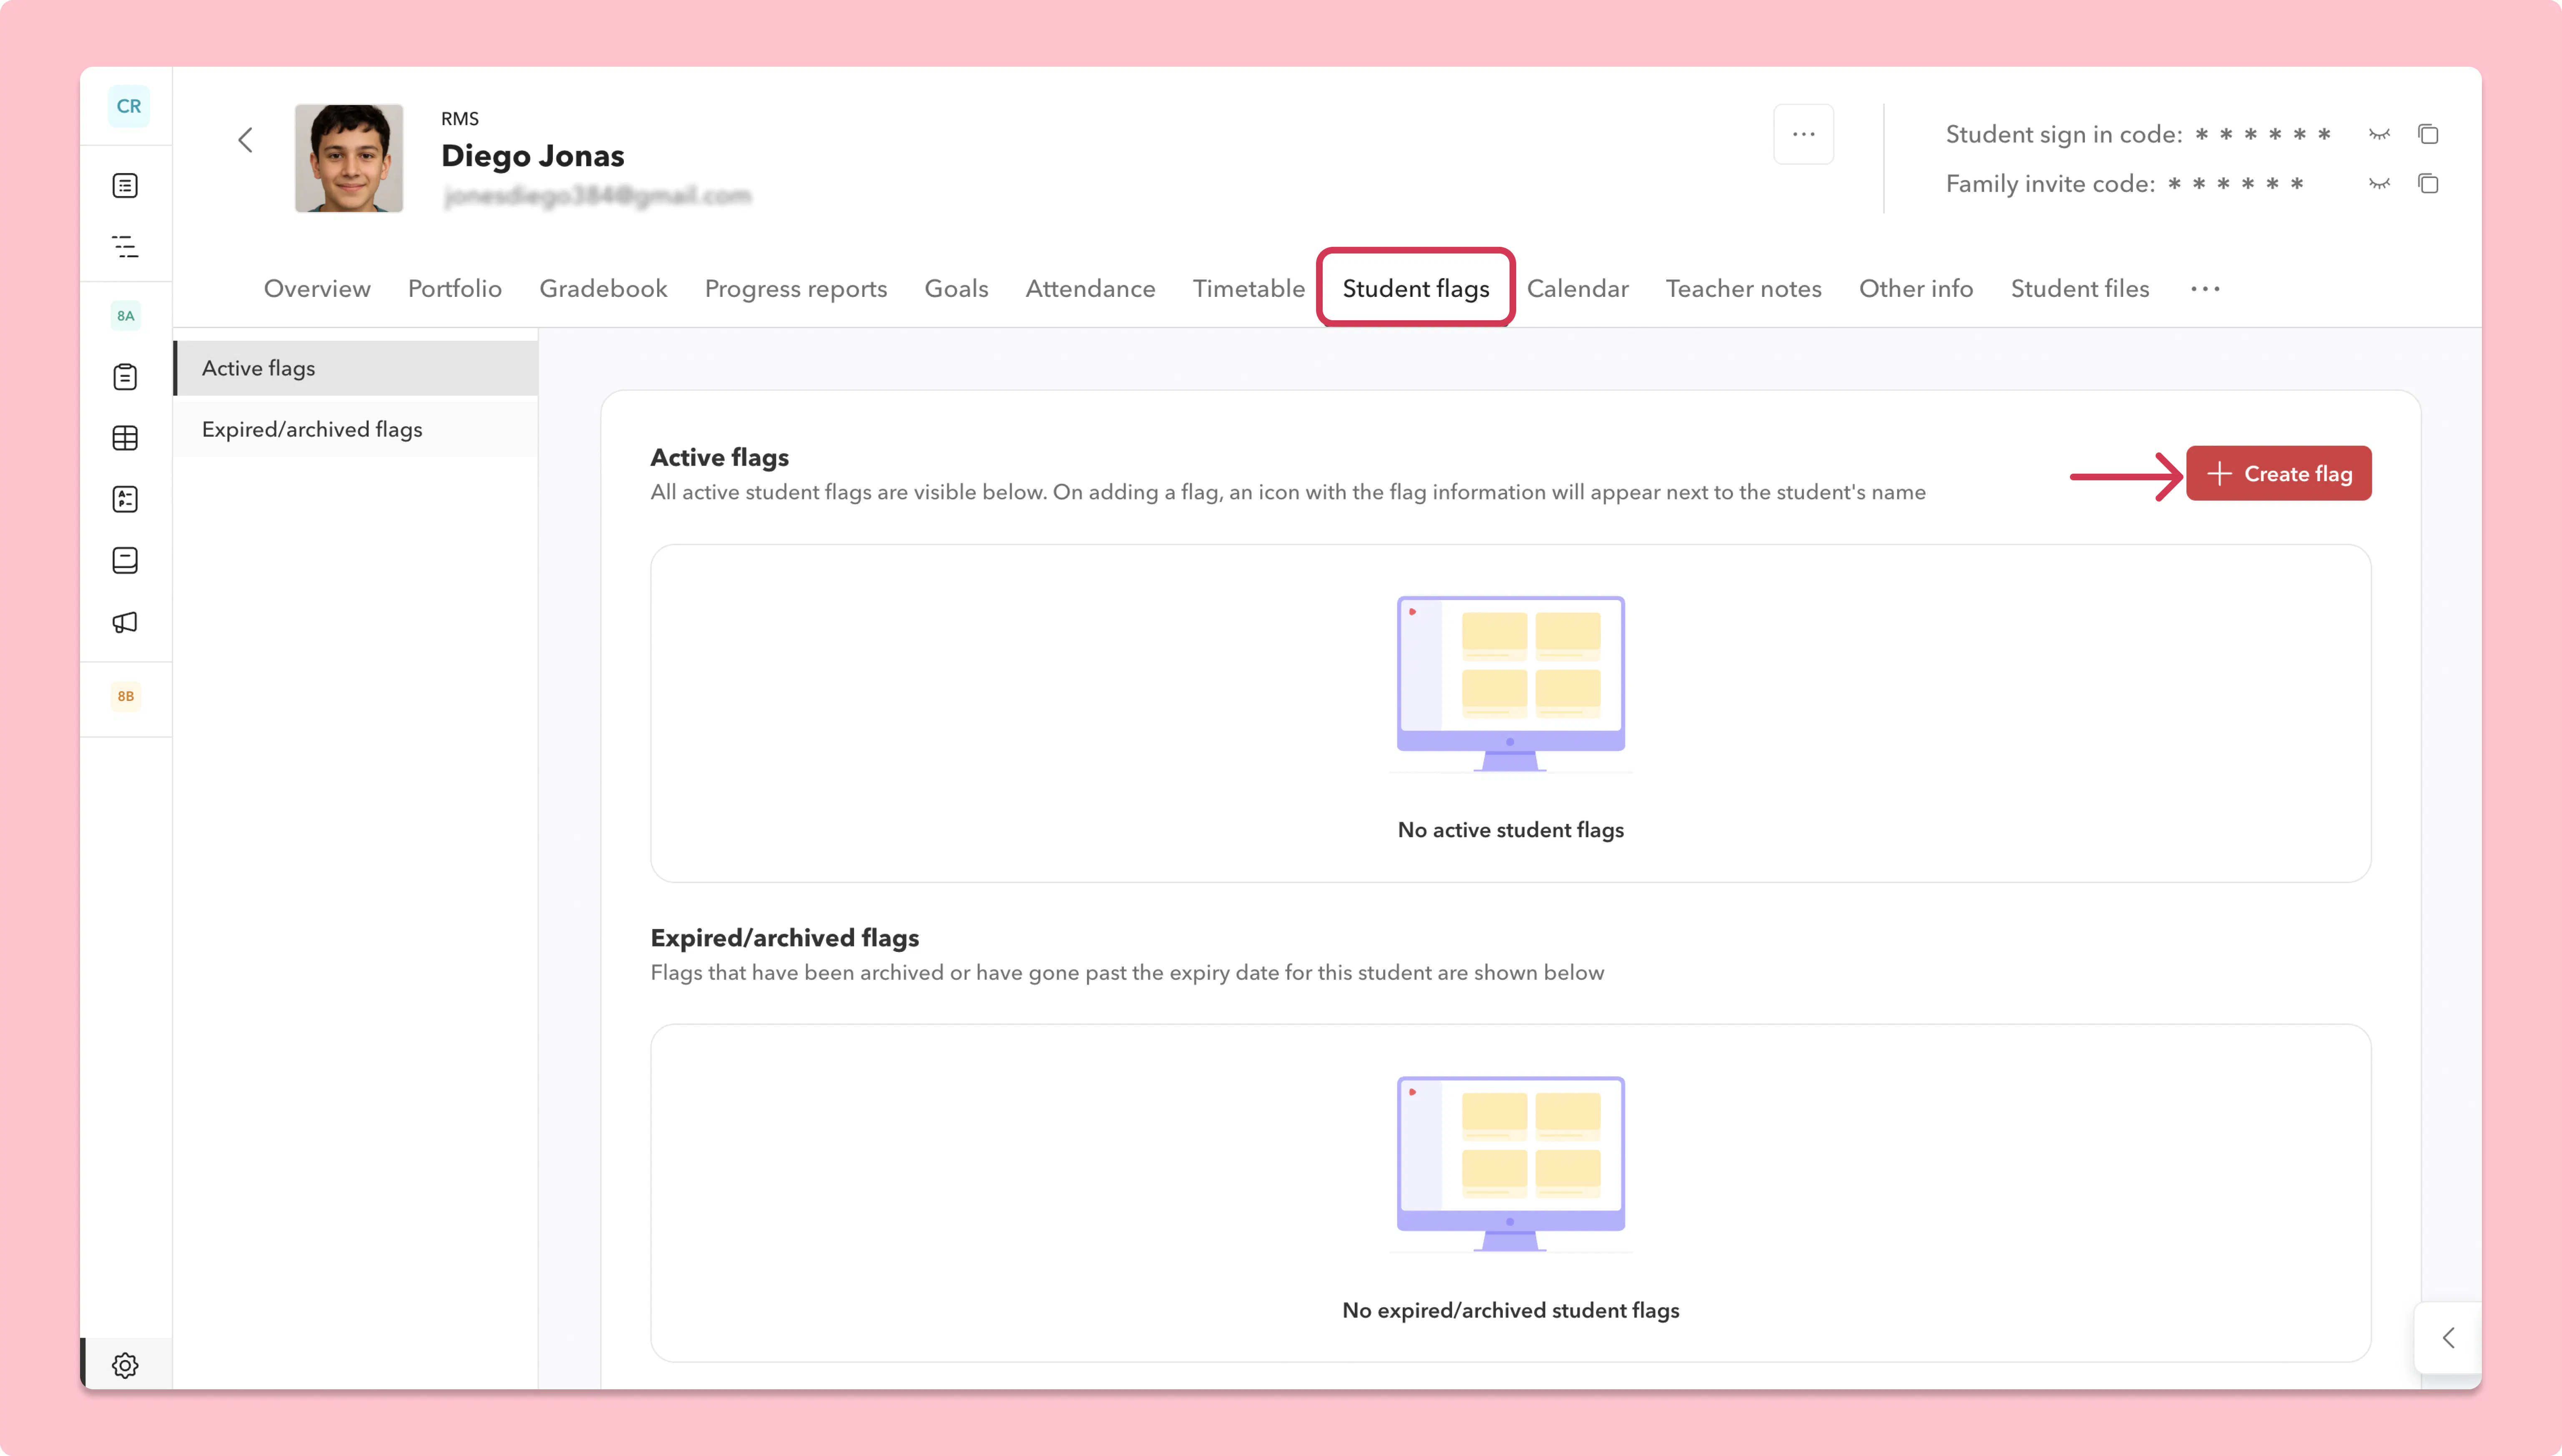Select Active flags in the left panel
This screenshot has width=2562, height=1456.
click(x=356, y=368)
